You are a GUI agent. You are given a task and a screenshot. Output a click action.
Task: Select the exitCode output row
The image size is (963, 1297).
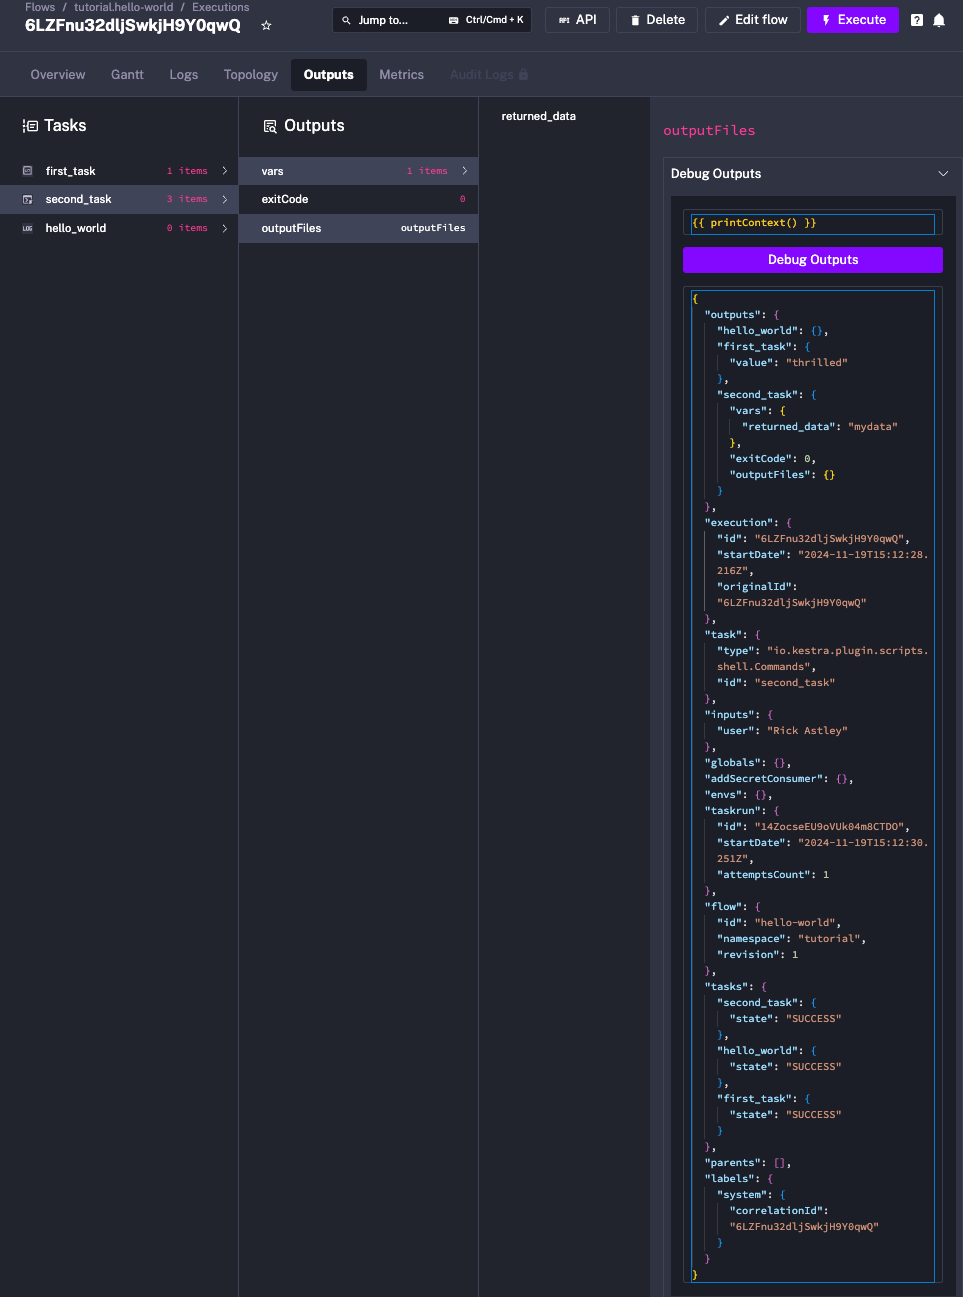point(358,200)
